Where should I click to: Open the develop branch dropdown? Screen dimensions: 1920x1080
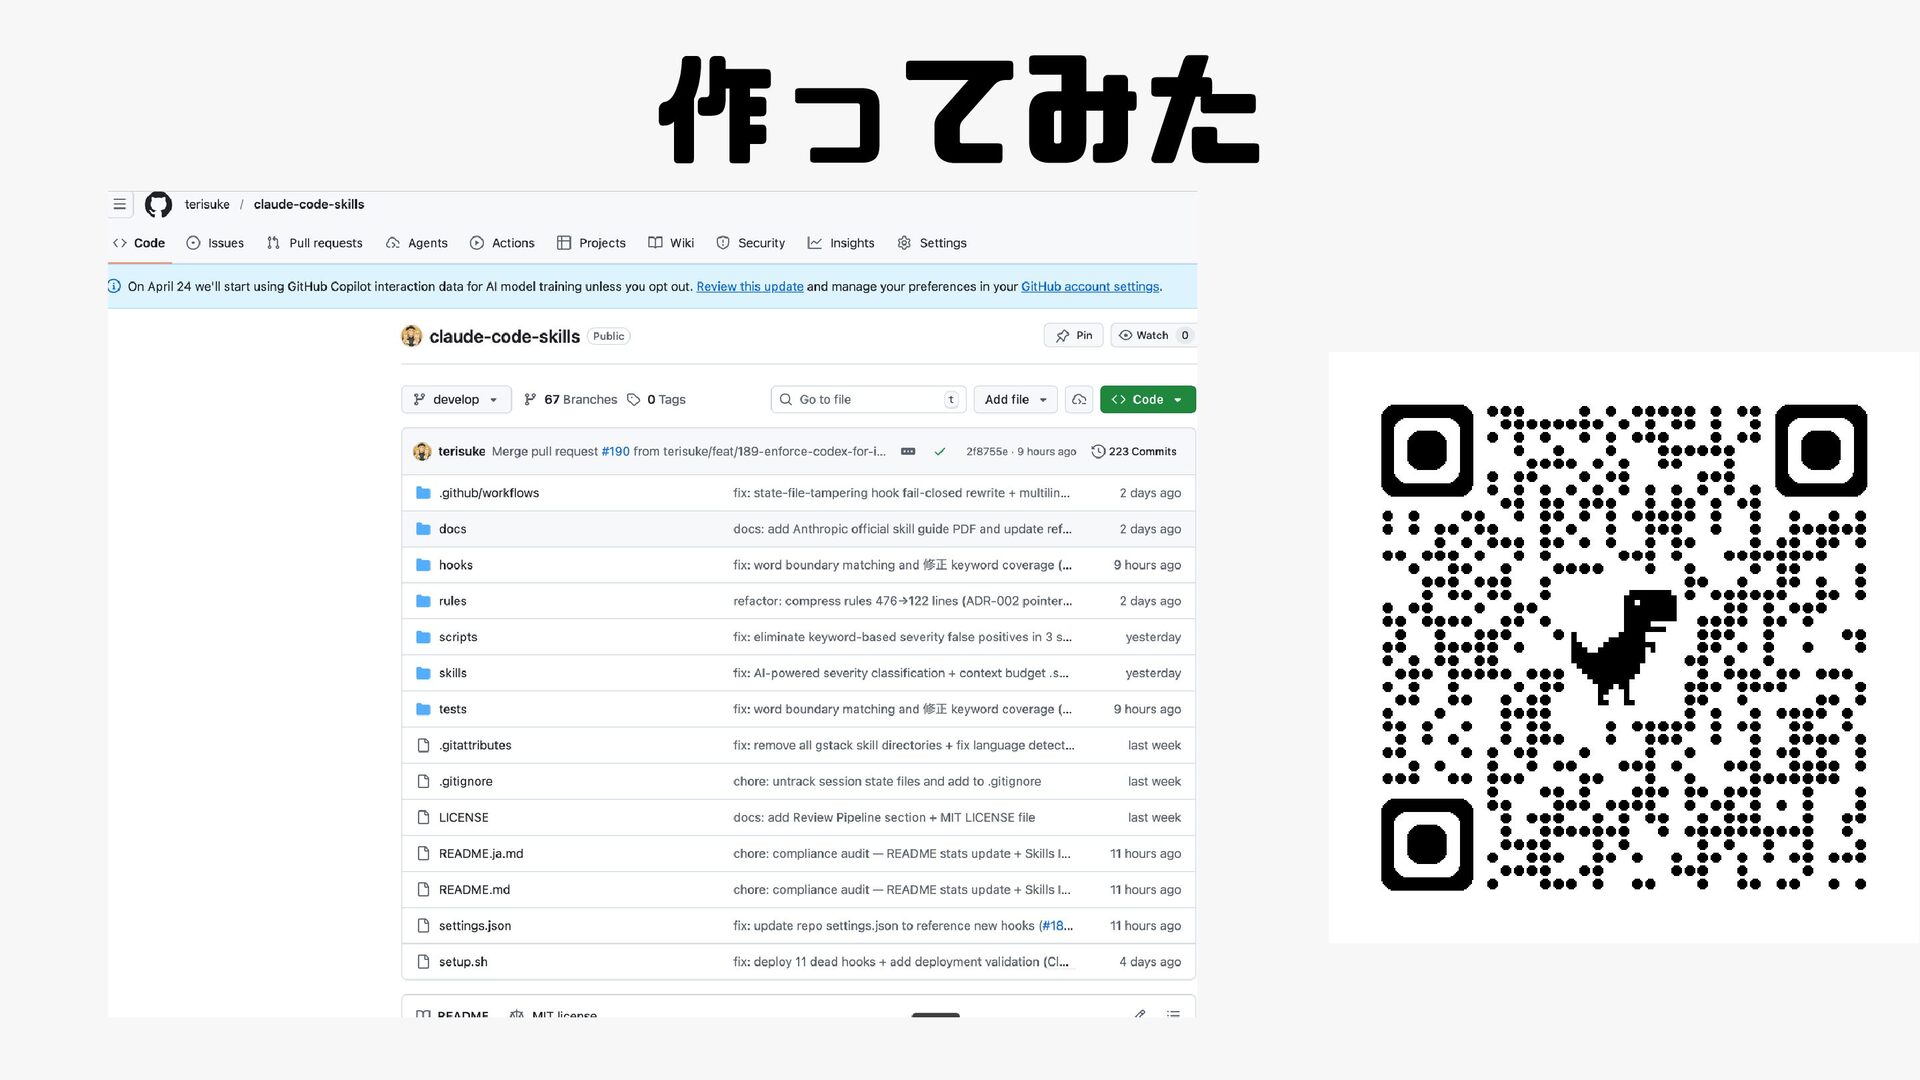(x=456, y=400)
